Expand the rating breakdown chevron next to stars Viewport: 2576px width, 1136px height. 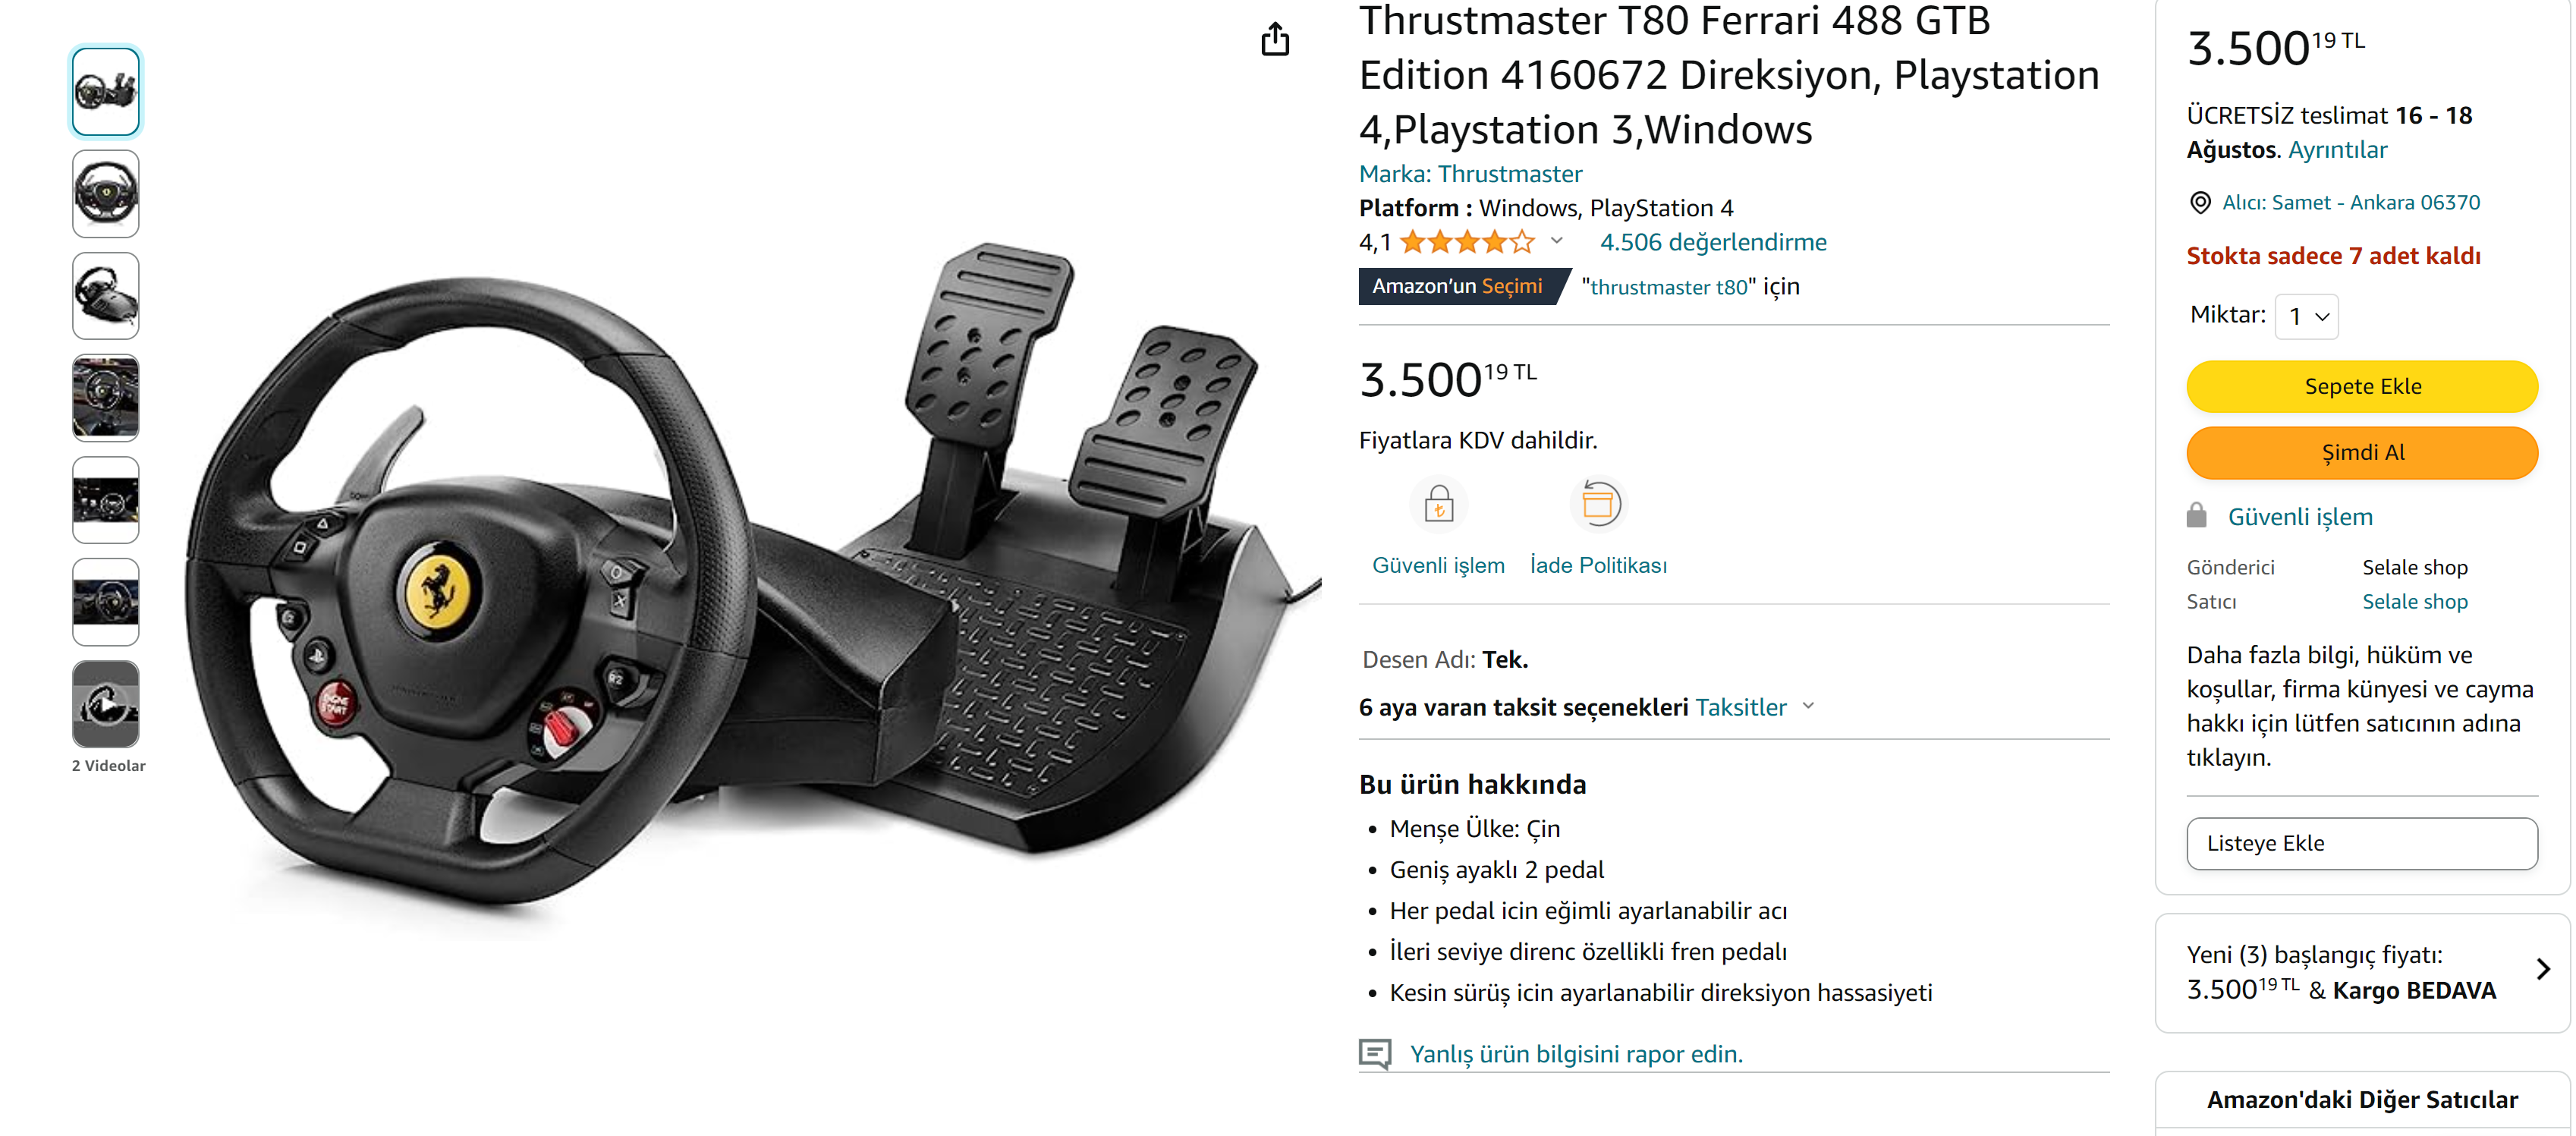pos(1557,241)
